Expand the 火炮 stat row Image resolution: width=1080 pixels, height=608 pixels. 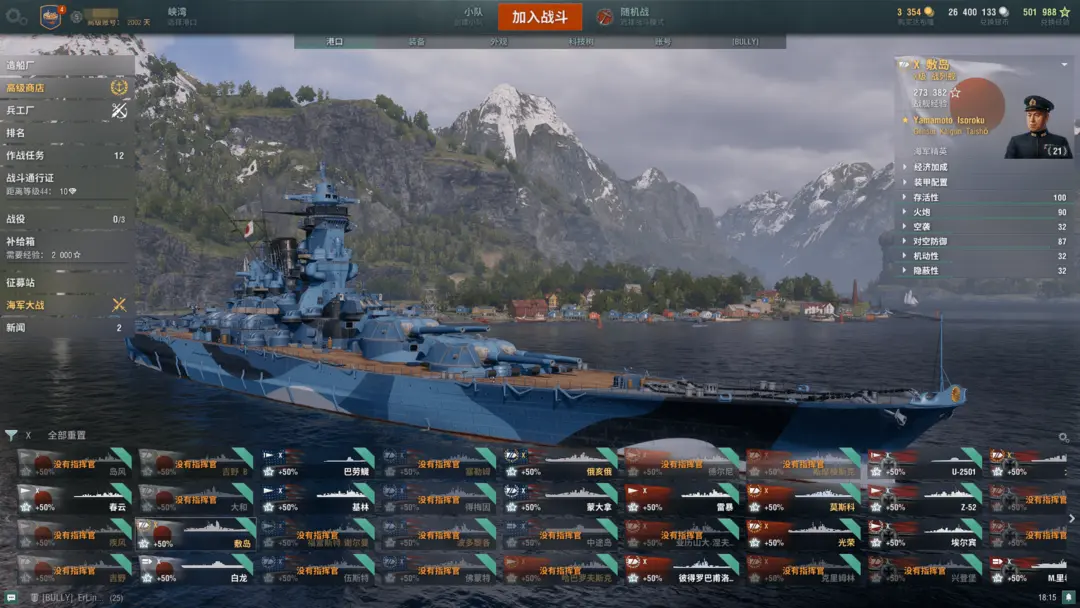pyautogui.click(x=985, y=212)
